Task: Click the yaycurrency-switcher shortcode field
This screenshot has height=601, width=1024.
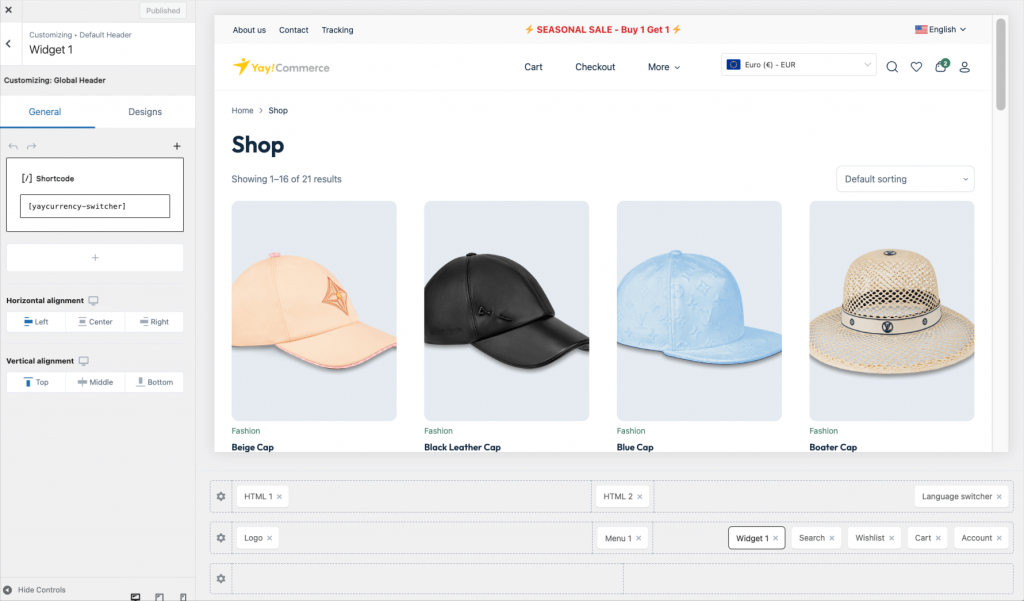Action: click(95, 206)
